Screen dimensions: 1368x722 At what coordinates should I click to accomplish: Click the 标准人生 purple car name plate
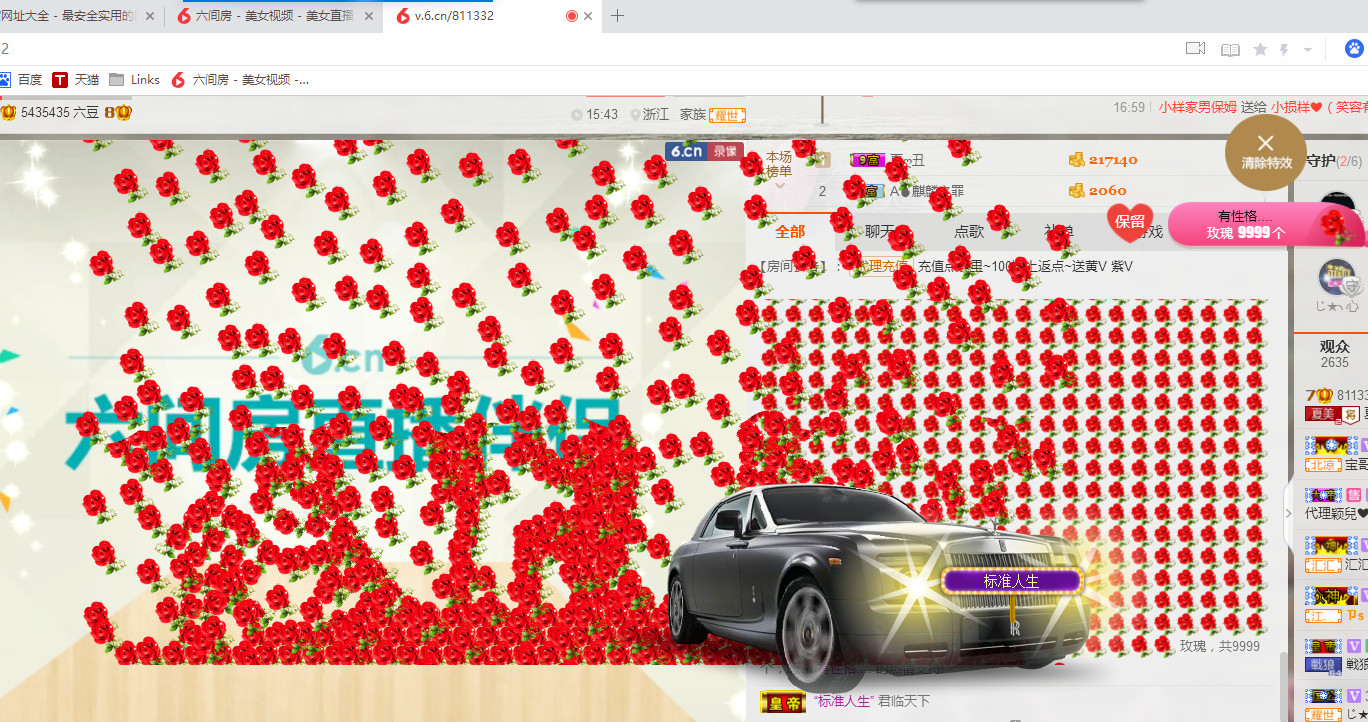point(1011,581)
